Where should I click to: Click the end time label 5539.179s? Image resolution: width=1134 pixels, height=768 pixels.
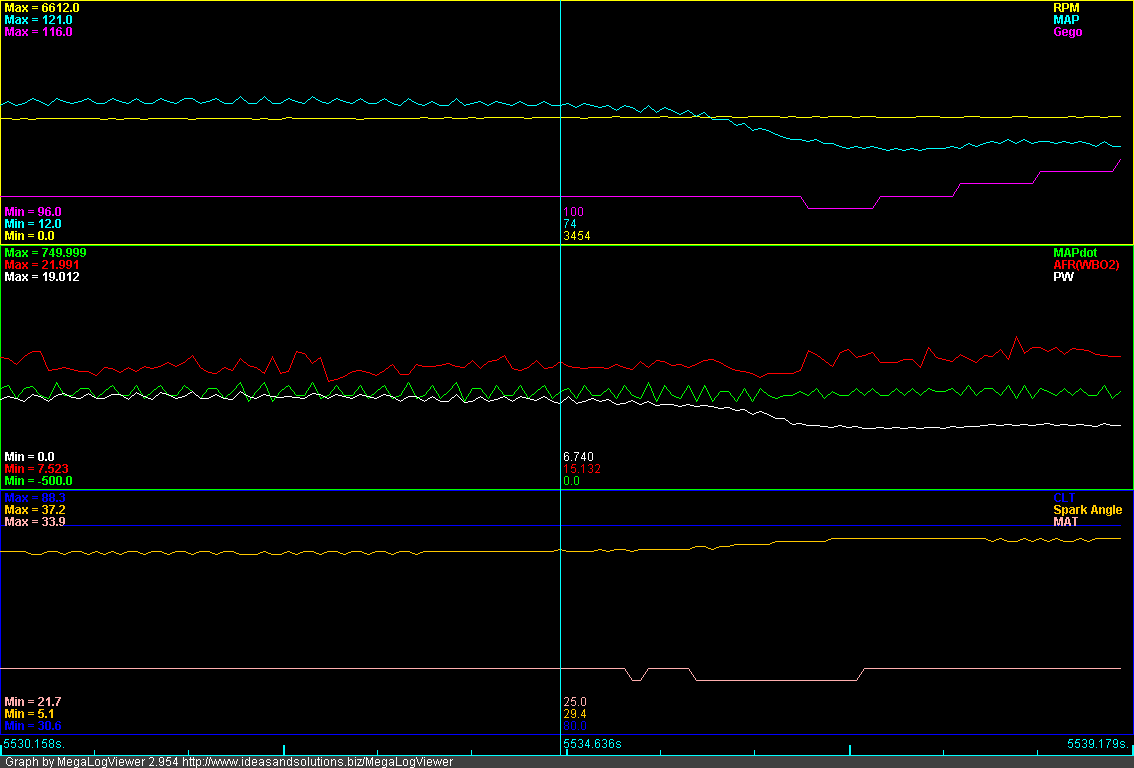[1097, 744]
